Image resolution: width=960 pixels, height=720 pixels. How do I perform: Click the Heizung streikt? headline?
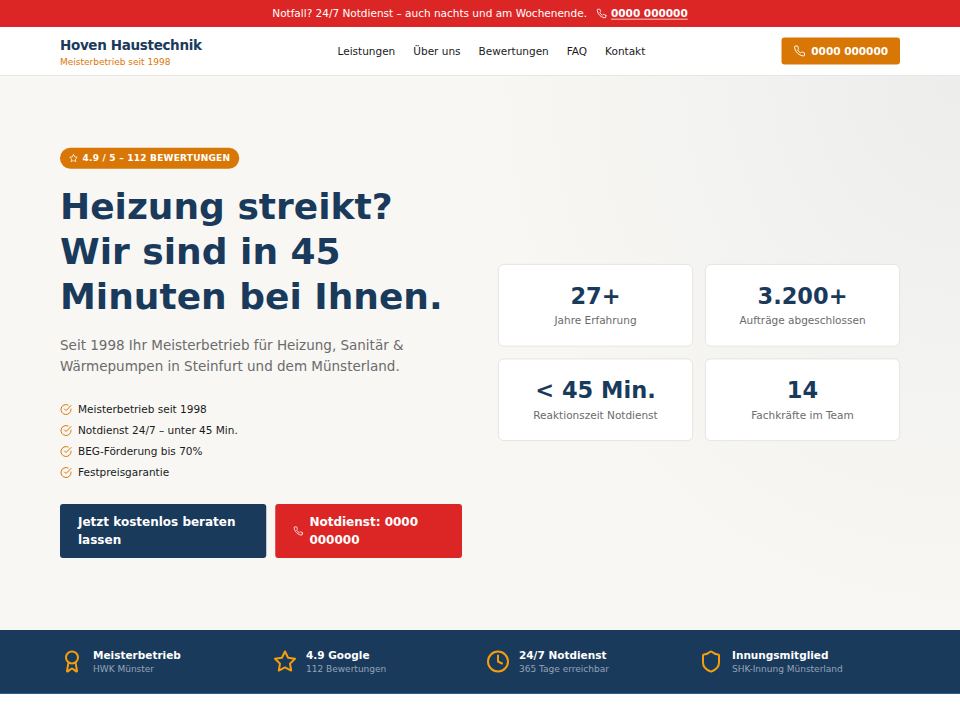coord(251,252)
